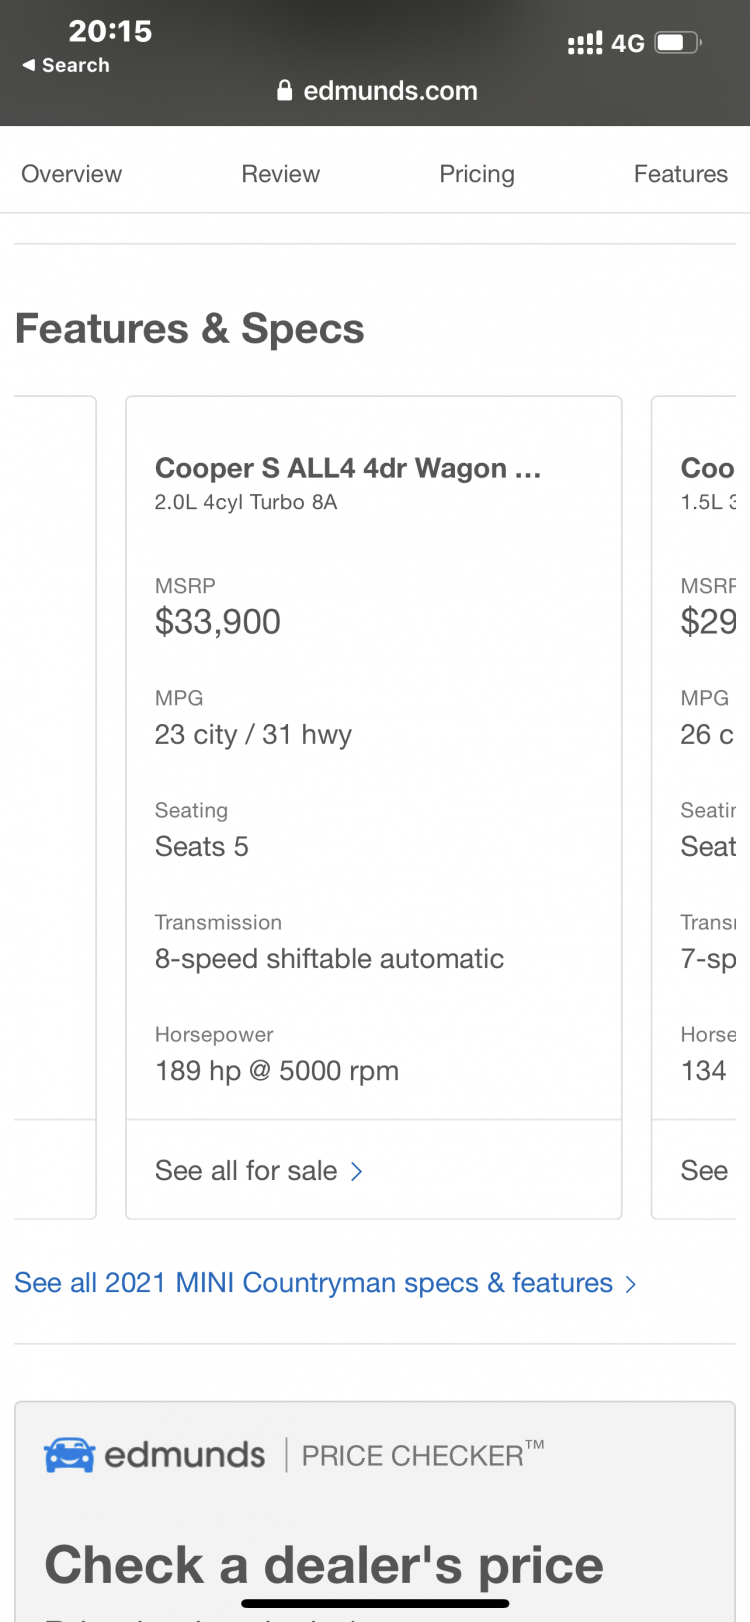Screen dimensions: 750x1622
Task: Tap the battery icon in status bar
Action: coord(678,43)
